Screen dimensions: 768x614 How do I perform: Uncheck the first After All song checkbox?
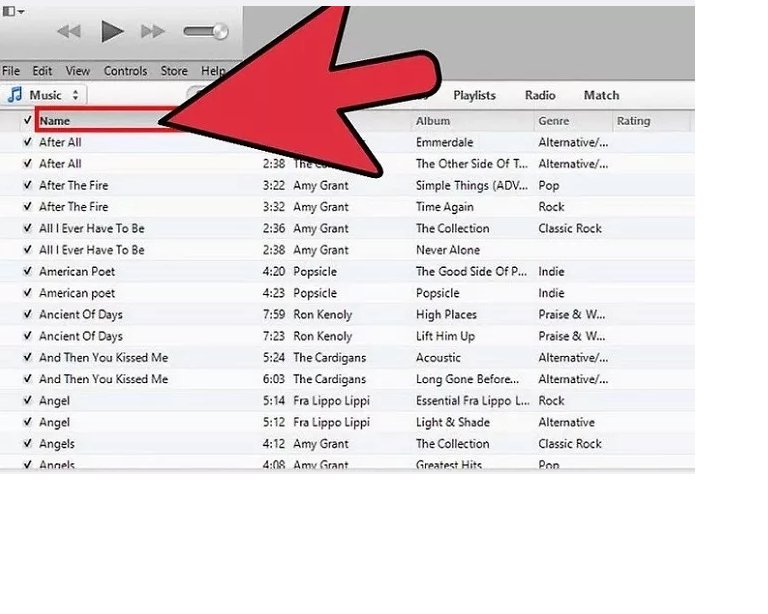pos(27,142)
